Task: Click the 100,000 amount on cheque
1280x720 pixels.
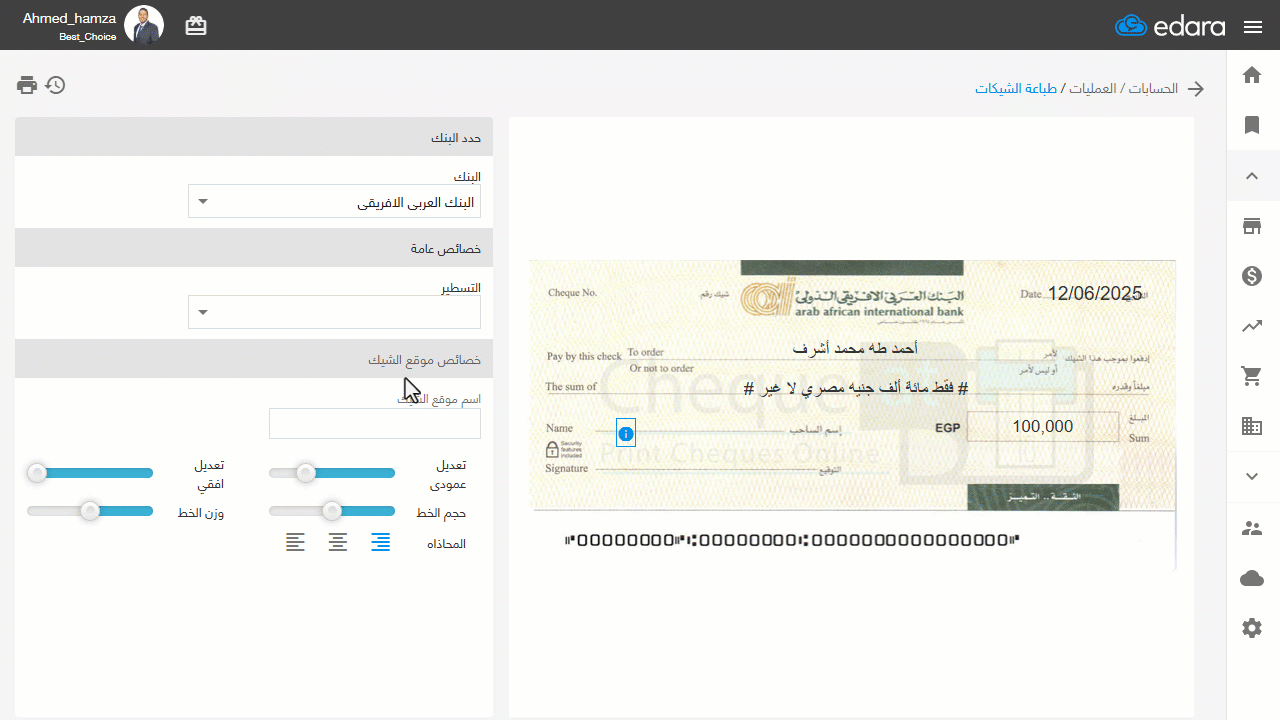Action: [1042, 427]
